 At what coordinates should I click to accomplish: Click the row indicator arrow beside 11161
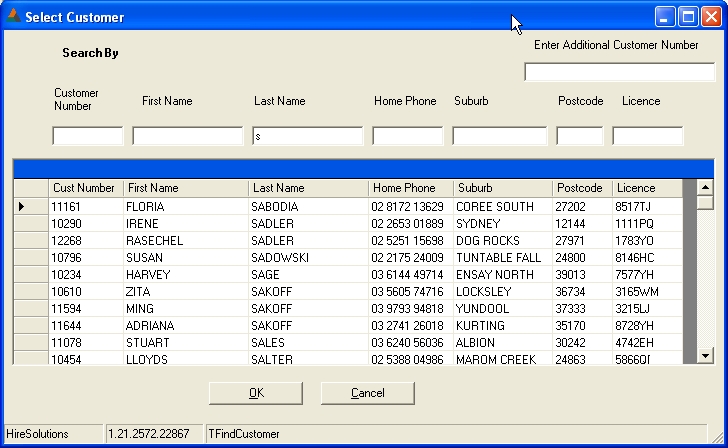pos(21,207)
